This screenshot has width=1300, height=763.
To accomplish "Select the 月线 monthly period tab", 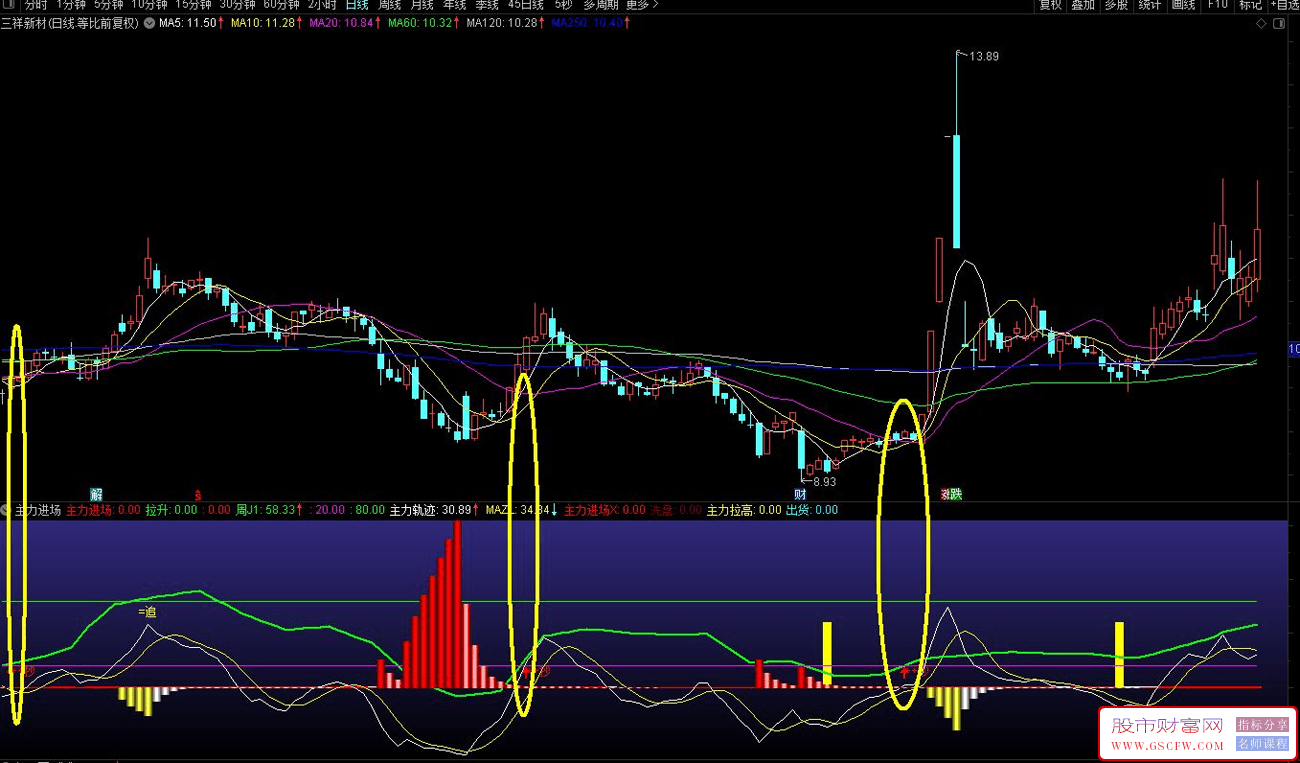I will (422, 4).
